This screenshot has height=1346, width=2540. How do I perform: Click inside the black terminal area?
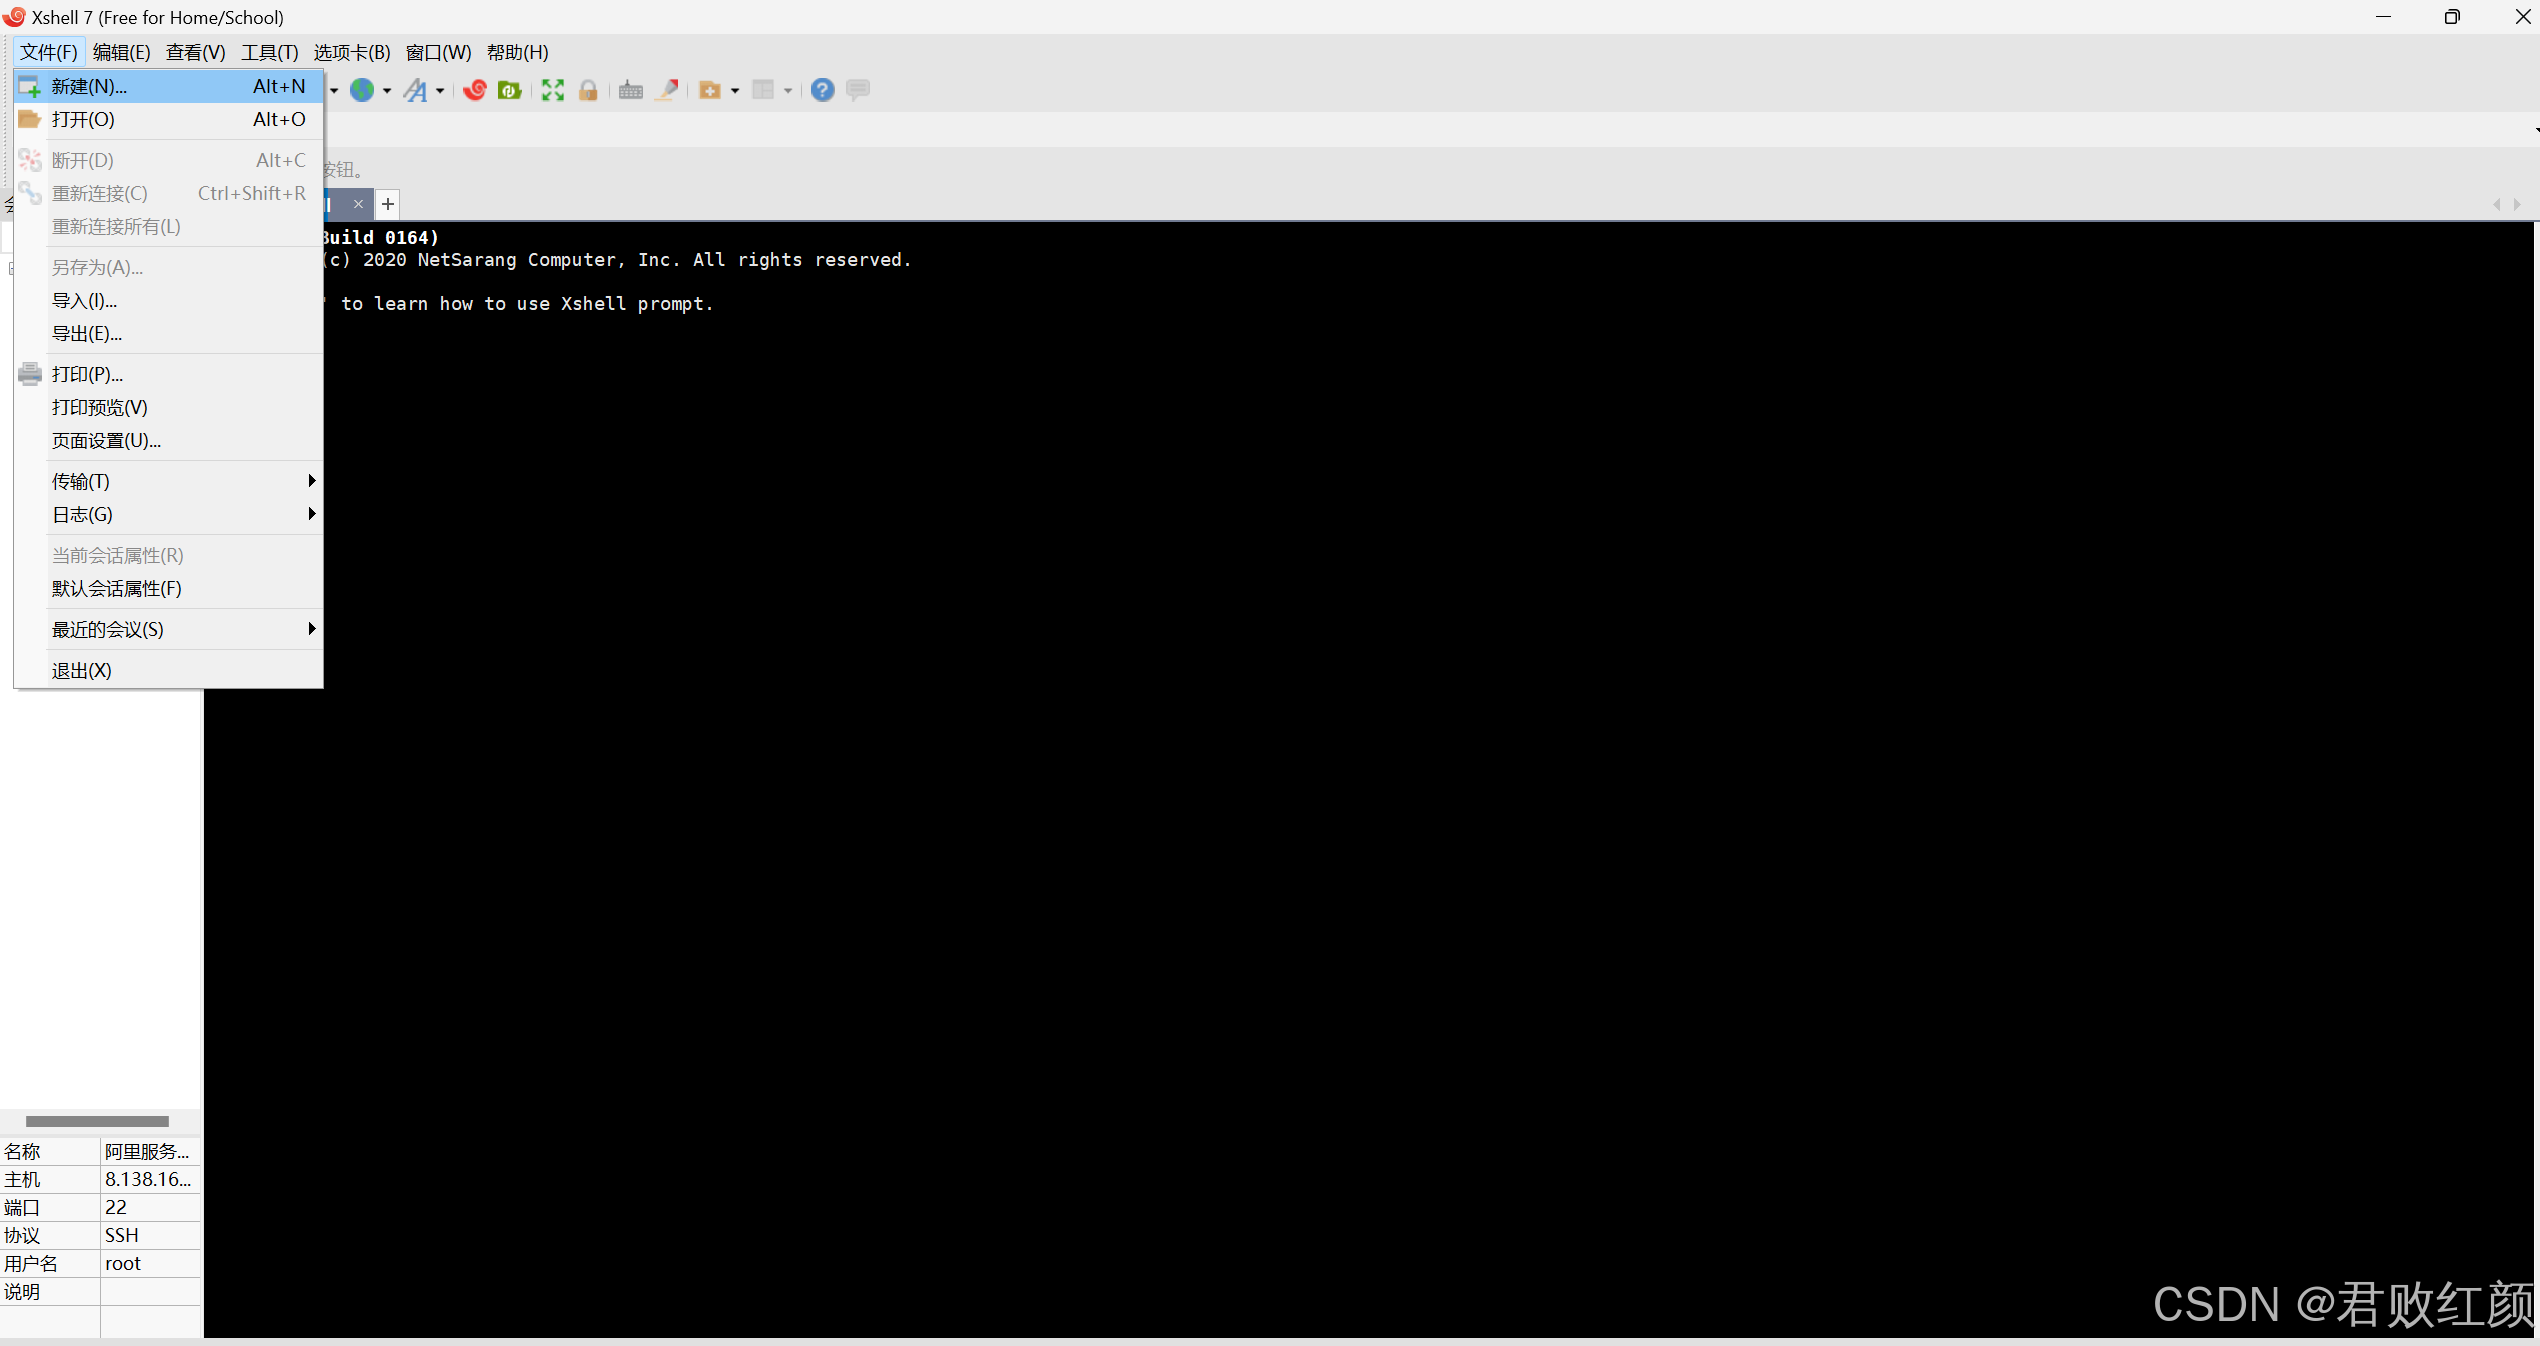(x=1370, y=780)
